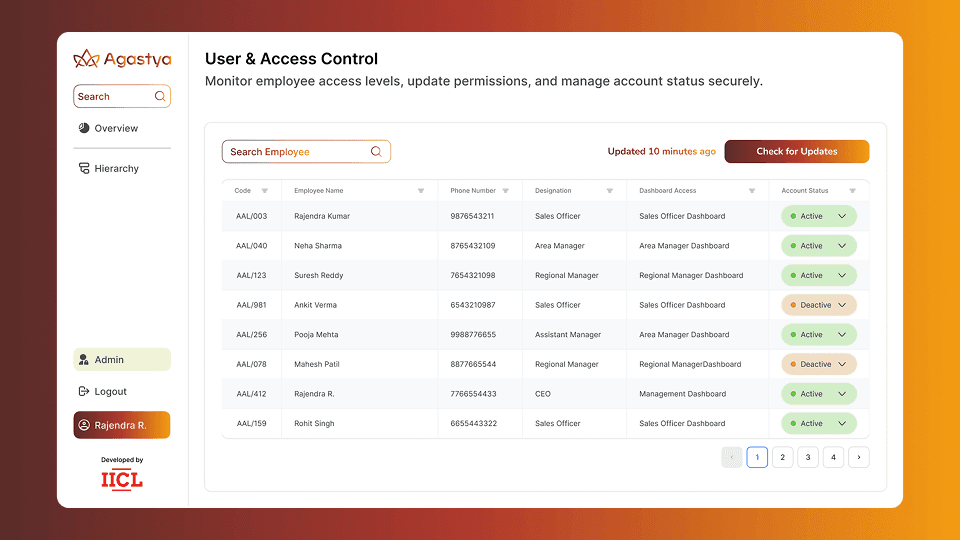Open the Overview menu item
Screen dimensions: 960x540
116,128
